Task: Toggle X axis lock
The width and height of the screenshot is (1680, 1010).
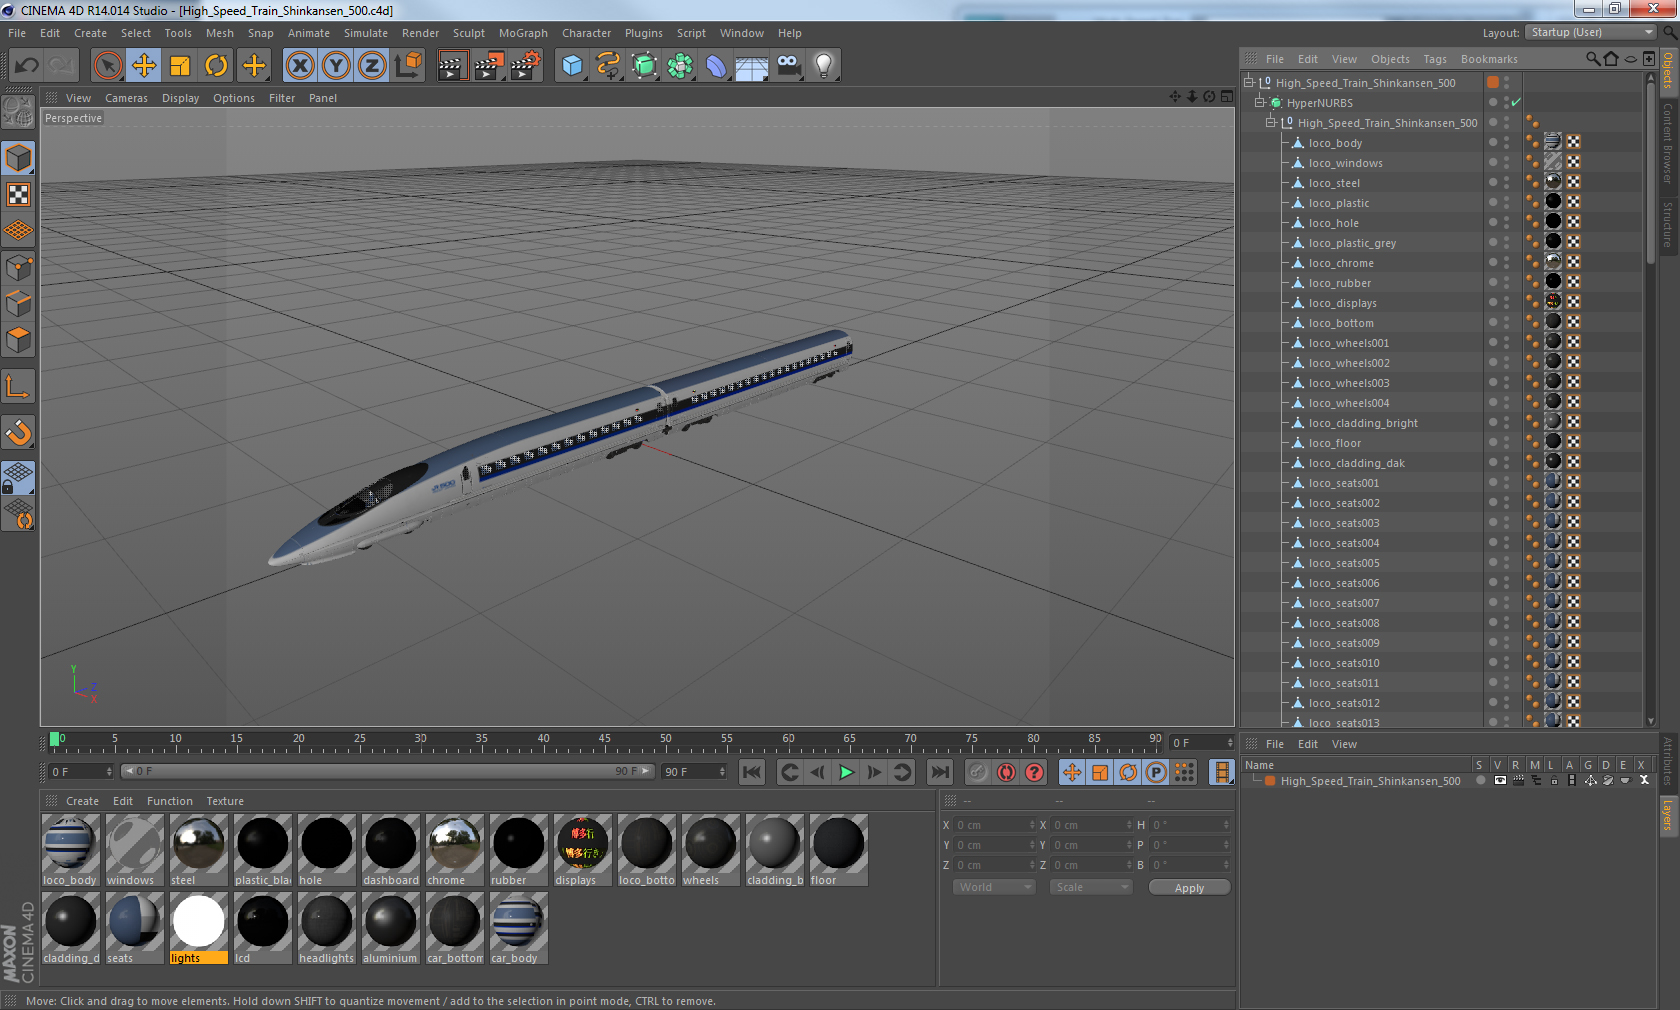Action: click(x=300, y=66)
